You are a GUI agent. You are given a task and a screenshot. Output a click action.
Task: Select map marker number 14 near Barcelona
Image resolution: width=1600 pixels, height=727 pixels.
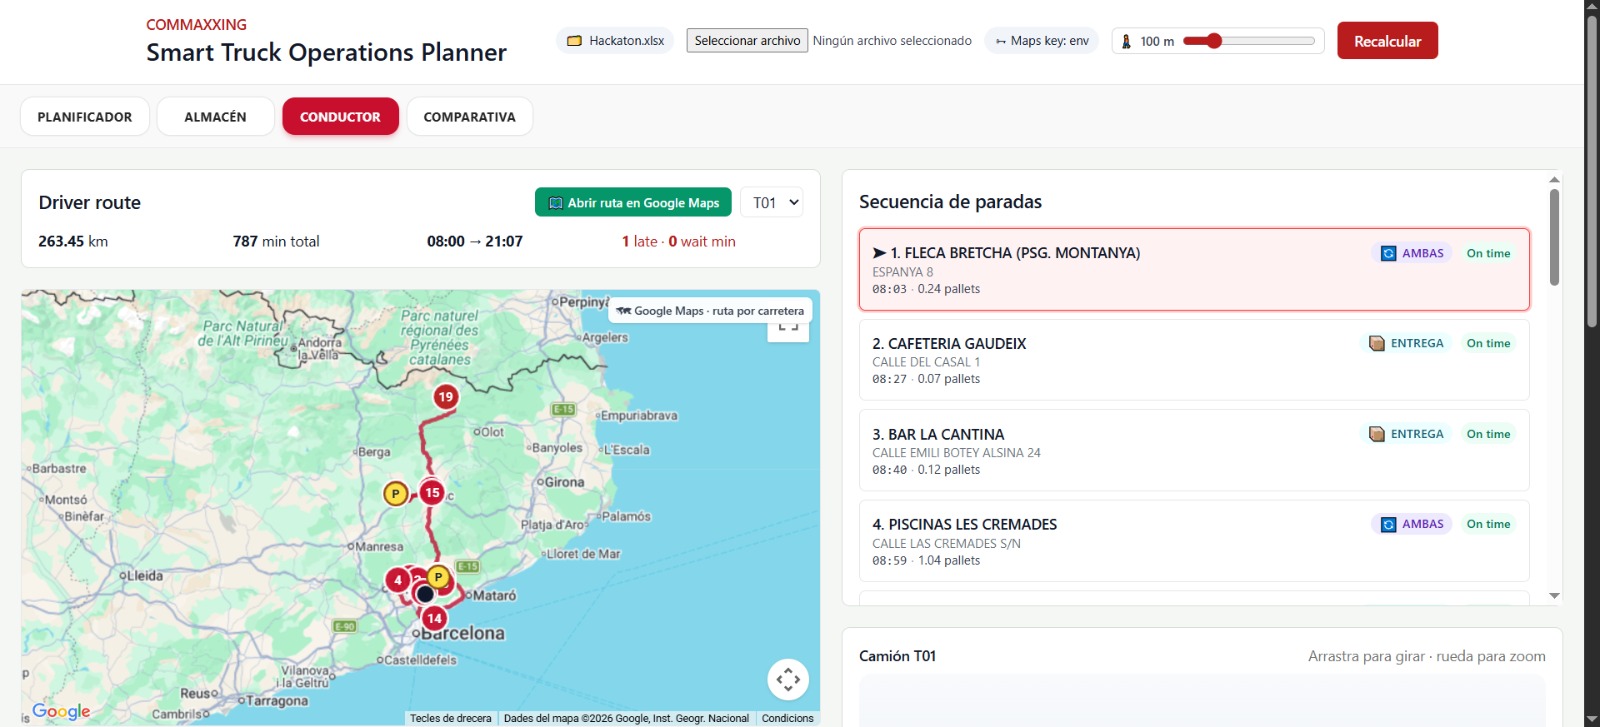[434, 618]
